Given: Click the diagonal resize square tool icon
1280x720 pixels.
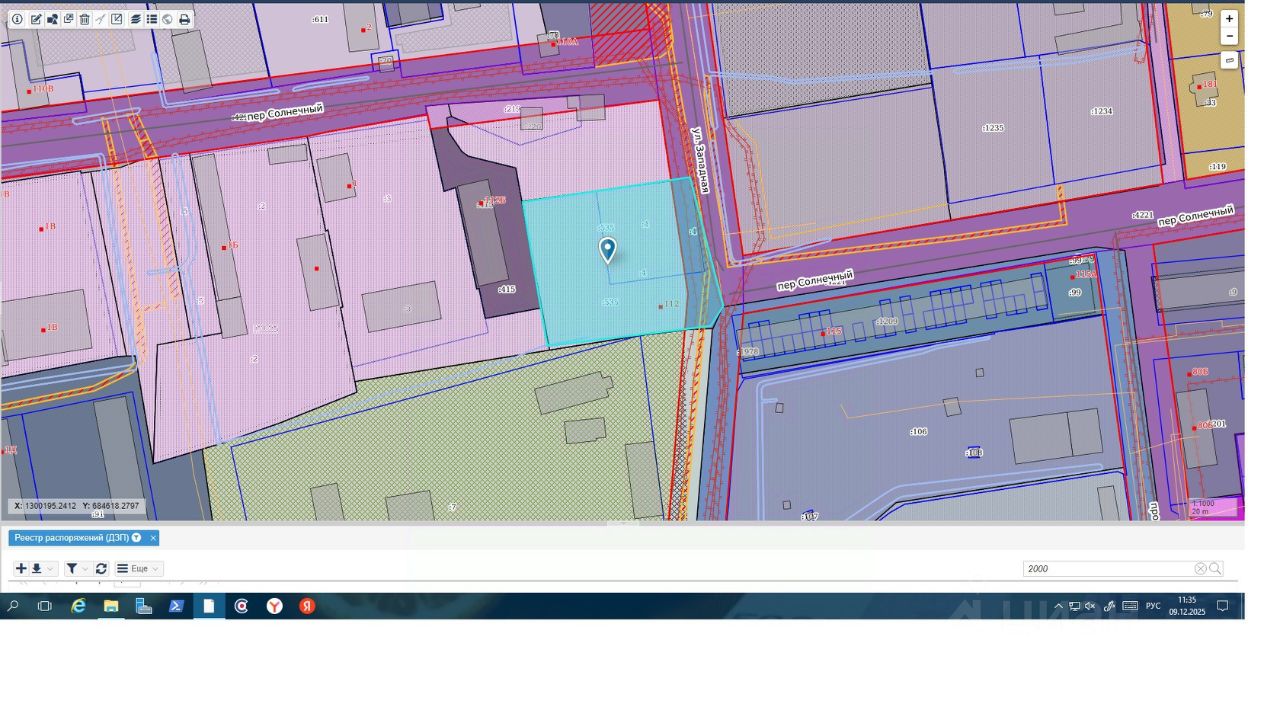Looking at the screenshot, I should (116, 19).
